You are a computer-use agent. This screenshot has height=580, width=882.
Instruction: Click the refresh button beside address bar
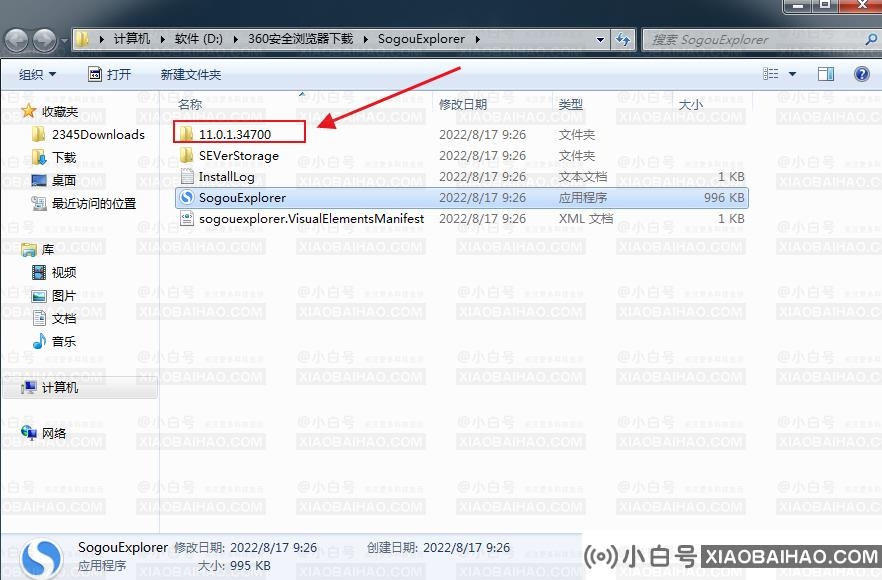[623, 39]
